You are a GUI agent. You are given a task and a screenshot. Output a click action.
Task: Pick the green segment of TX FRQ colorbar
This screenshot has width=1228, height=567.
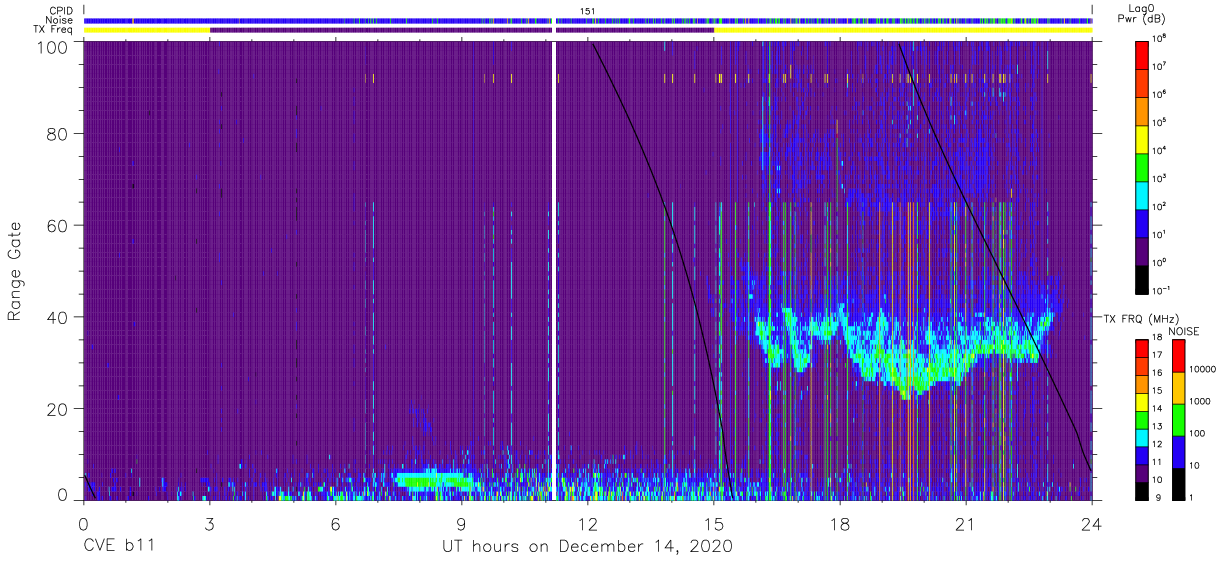click(x=1143, y=419)
